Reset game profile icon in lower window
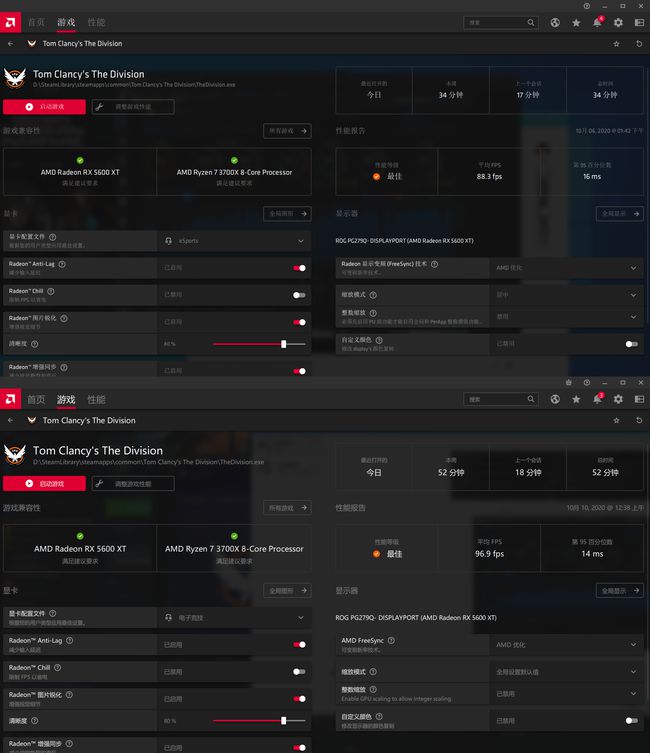 pos(639,420)
